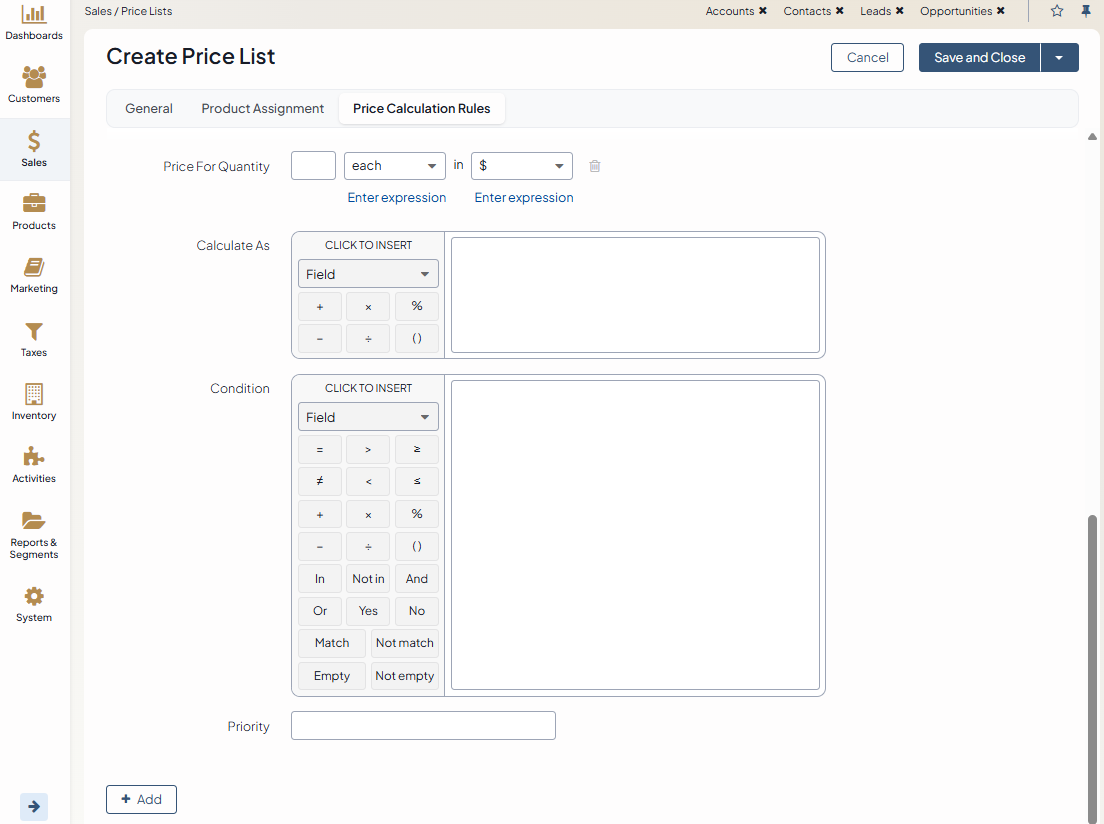
Task: Open the Products briefcase icon
Action: tap(34, 204)
